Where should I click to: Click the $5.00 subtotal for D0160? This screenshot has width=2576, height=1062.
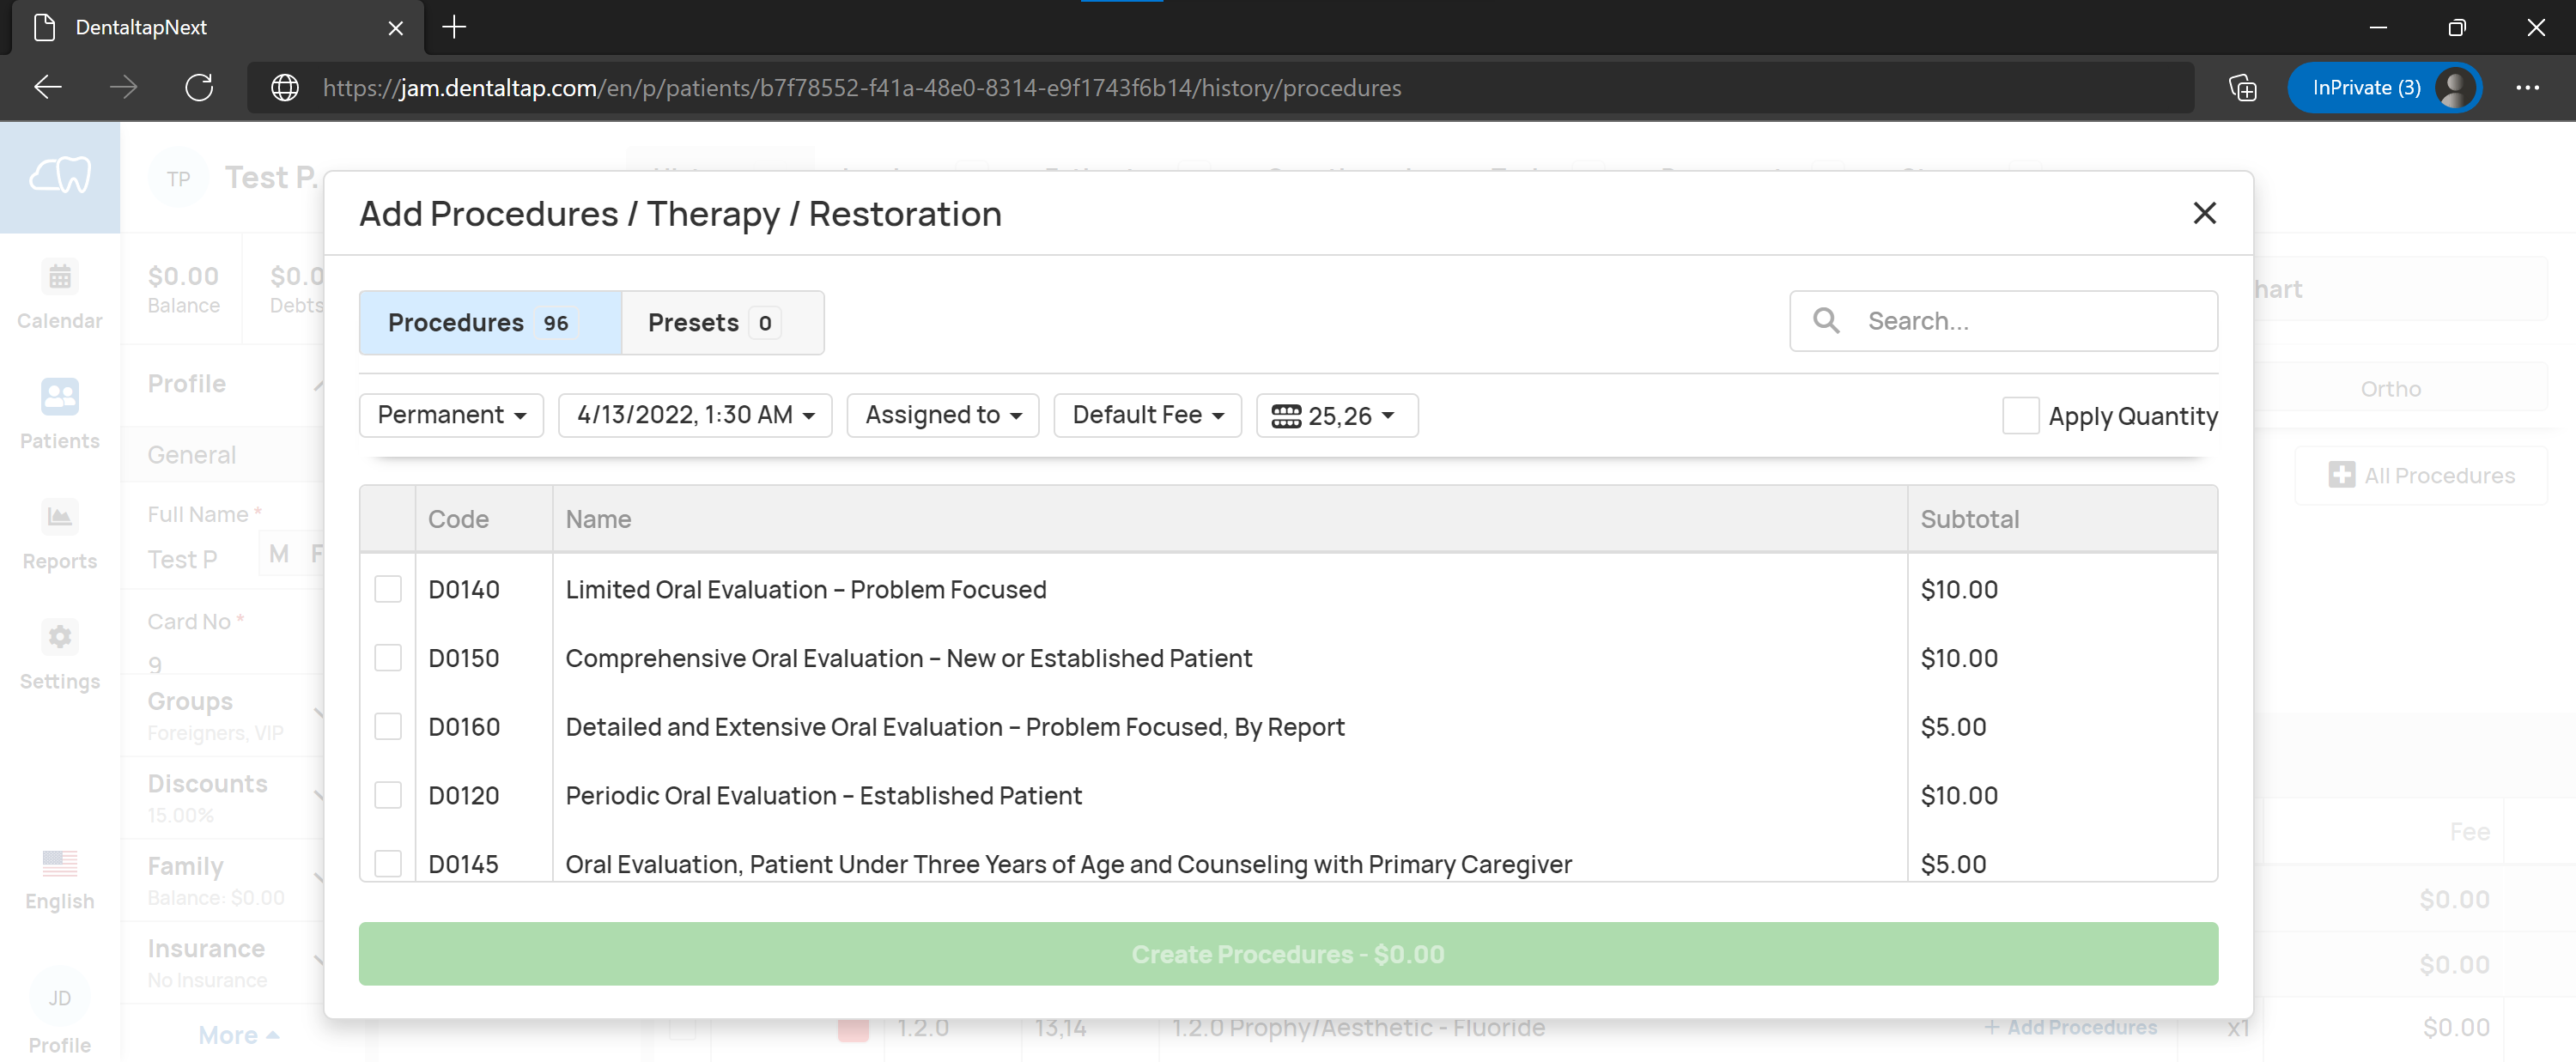tap(1953, 727)
